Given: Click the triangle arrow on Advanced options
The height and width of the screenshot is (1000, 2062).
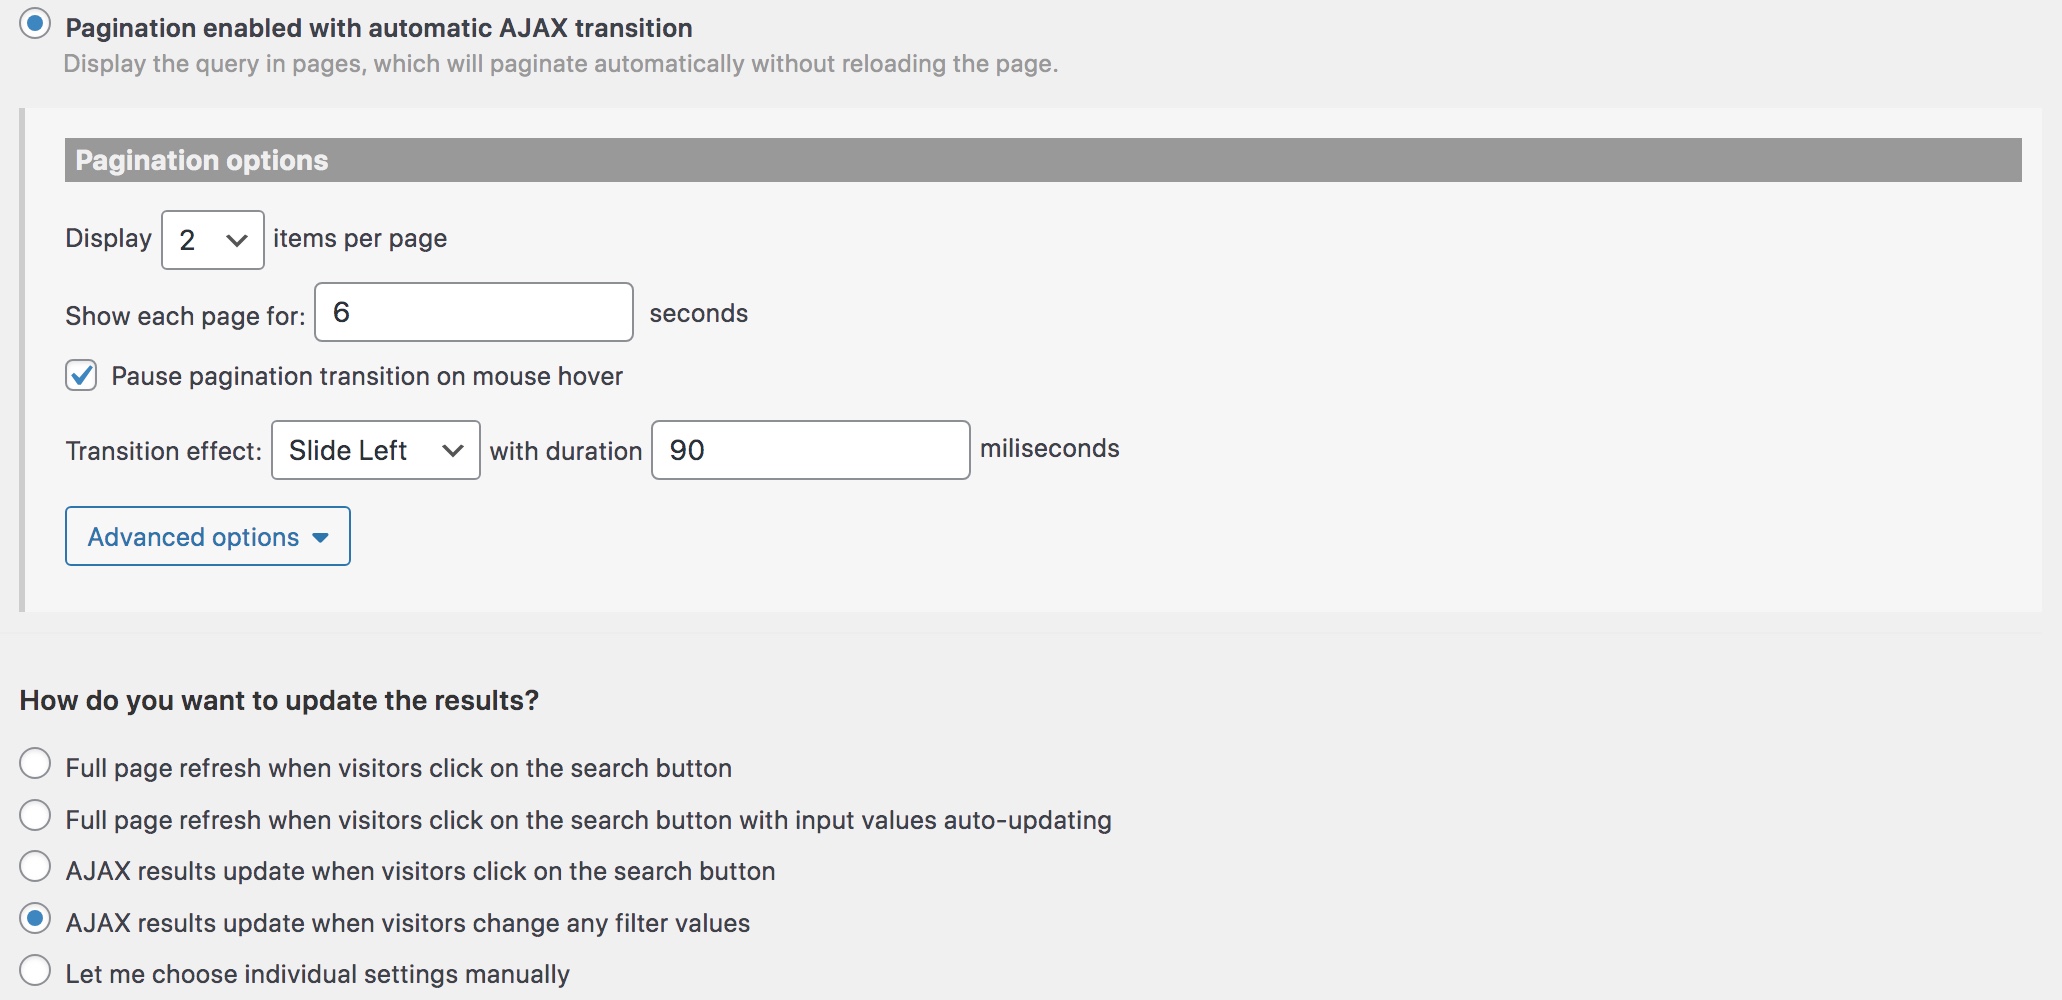Looking at the screenshot, I should pos(320,538).
